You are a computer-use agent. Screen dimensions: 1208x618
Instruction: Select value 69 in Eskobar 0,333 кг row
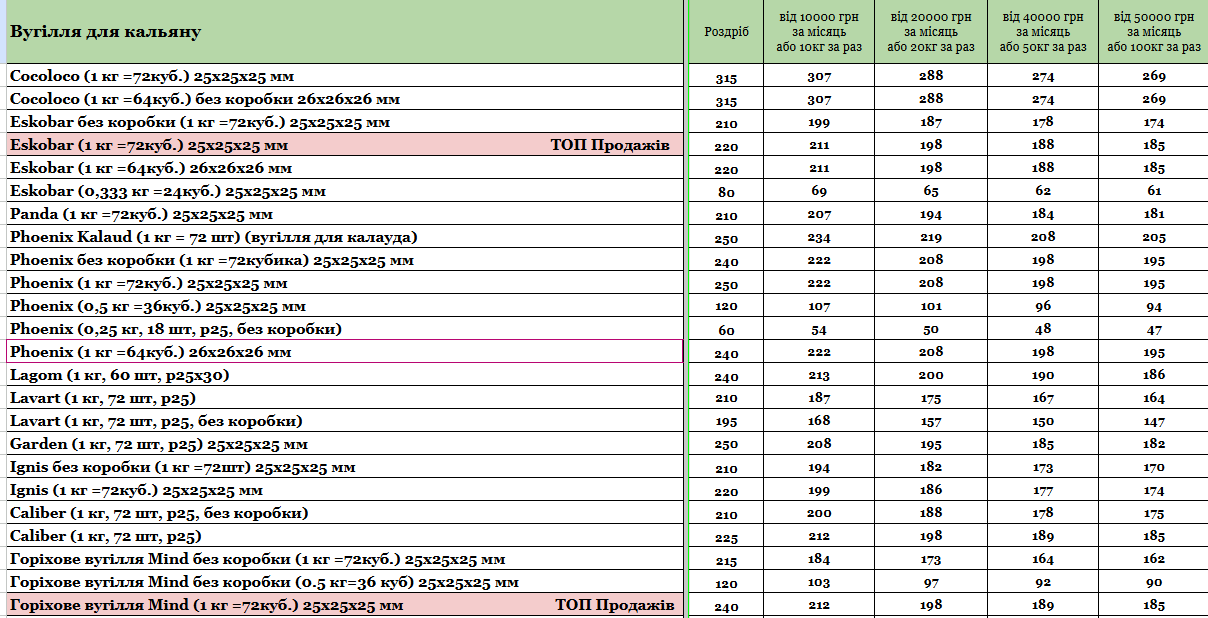point(819,192)
